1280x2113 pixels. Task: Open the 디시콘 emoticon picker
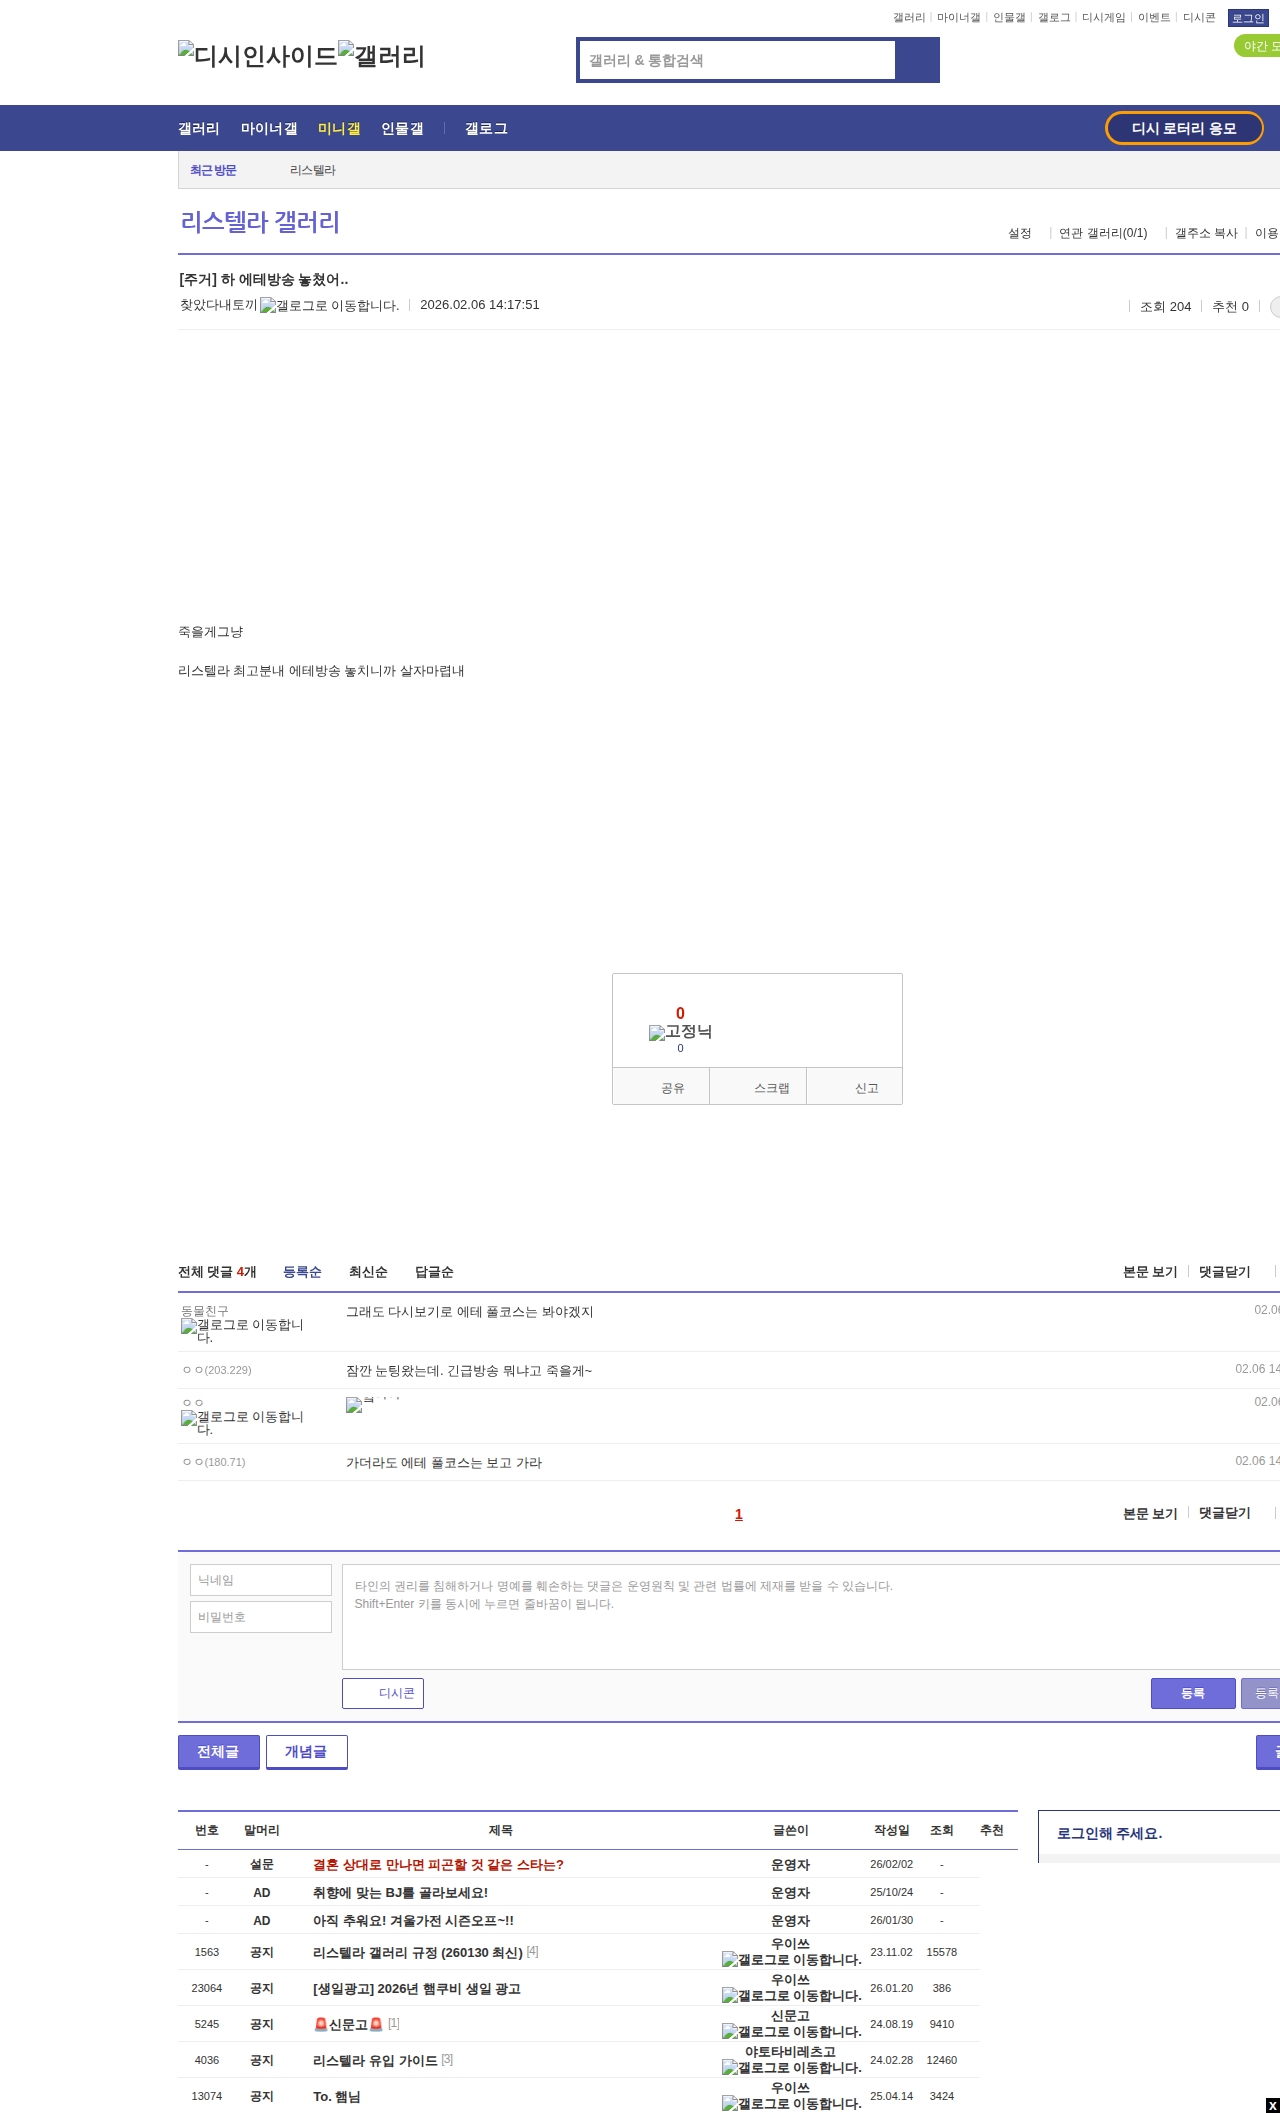click(x=383, y=1693)
